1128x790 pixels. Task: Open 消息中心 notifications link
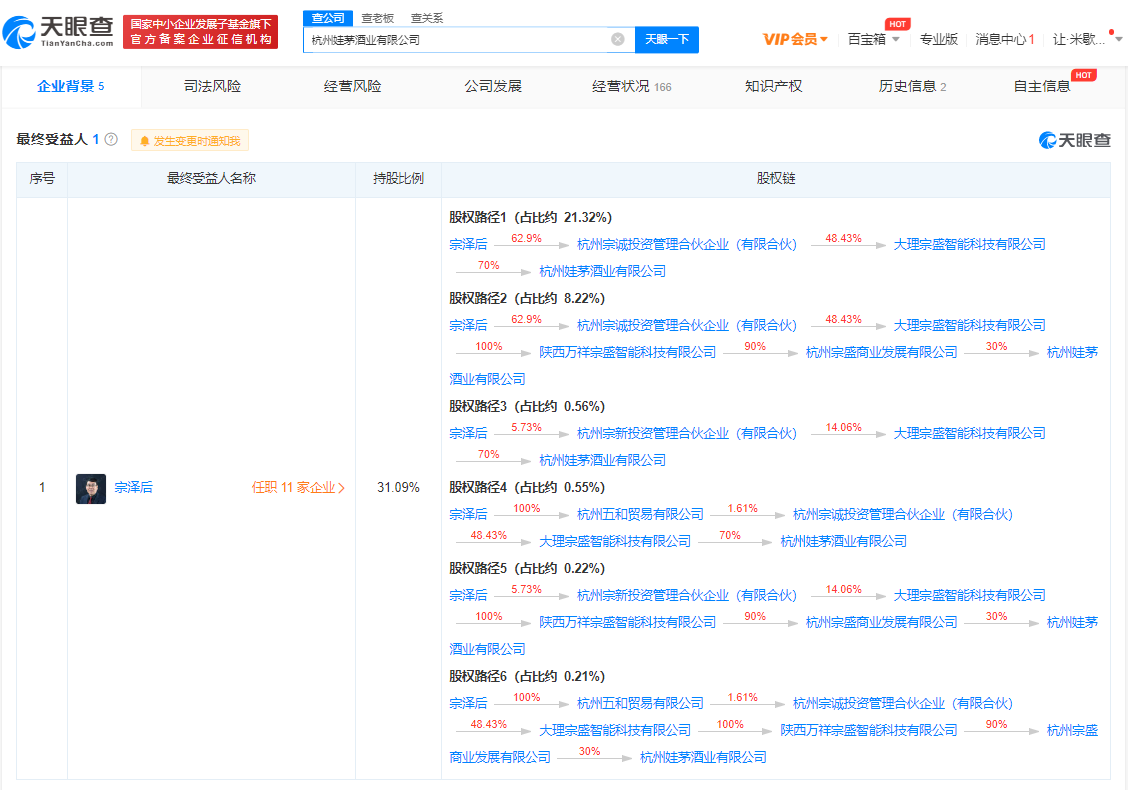pos(1004,39)
